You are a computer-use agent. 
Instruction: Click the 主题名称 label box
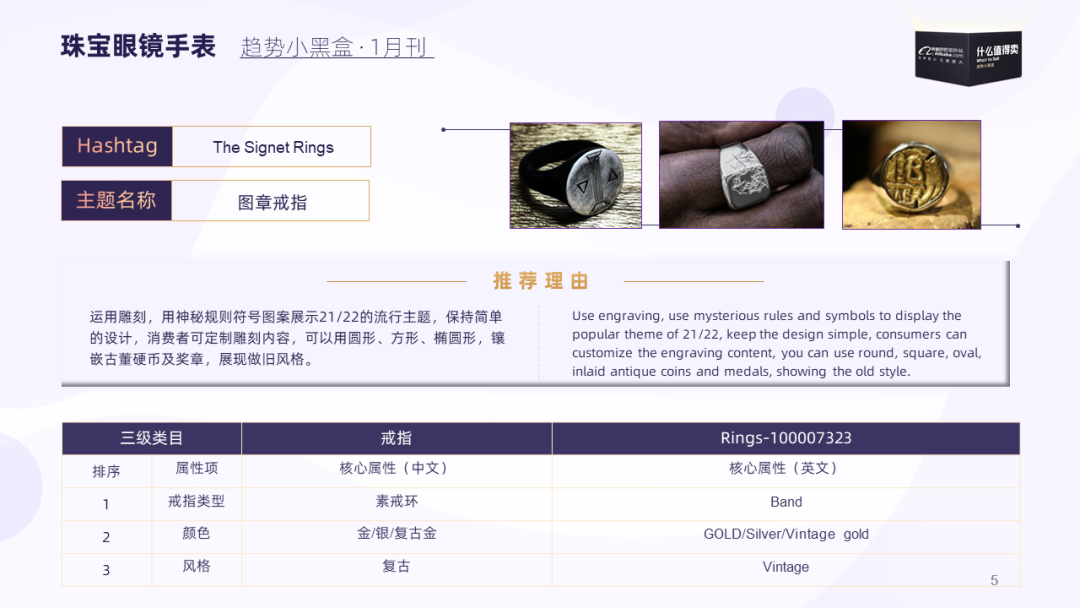(116, 200)
